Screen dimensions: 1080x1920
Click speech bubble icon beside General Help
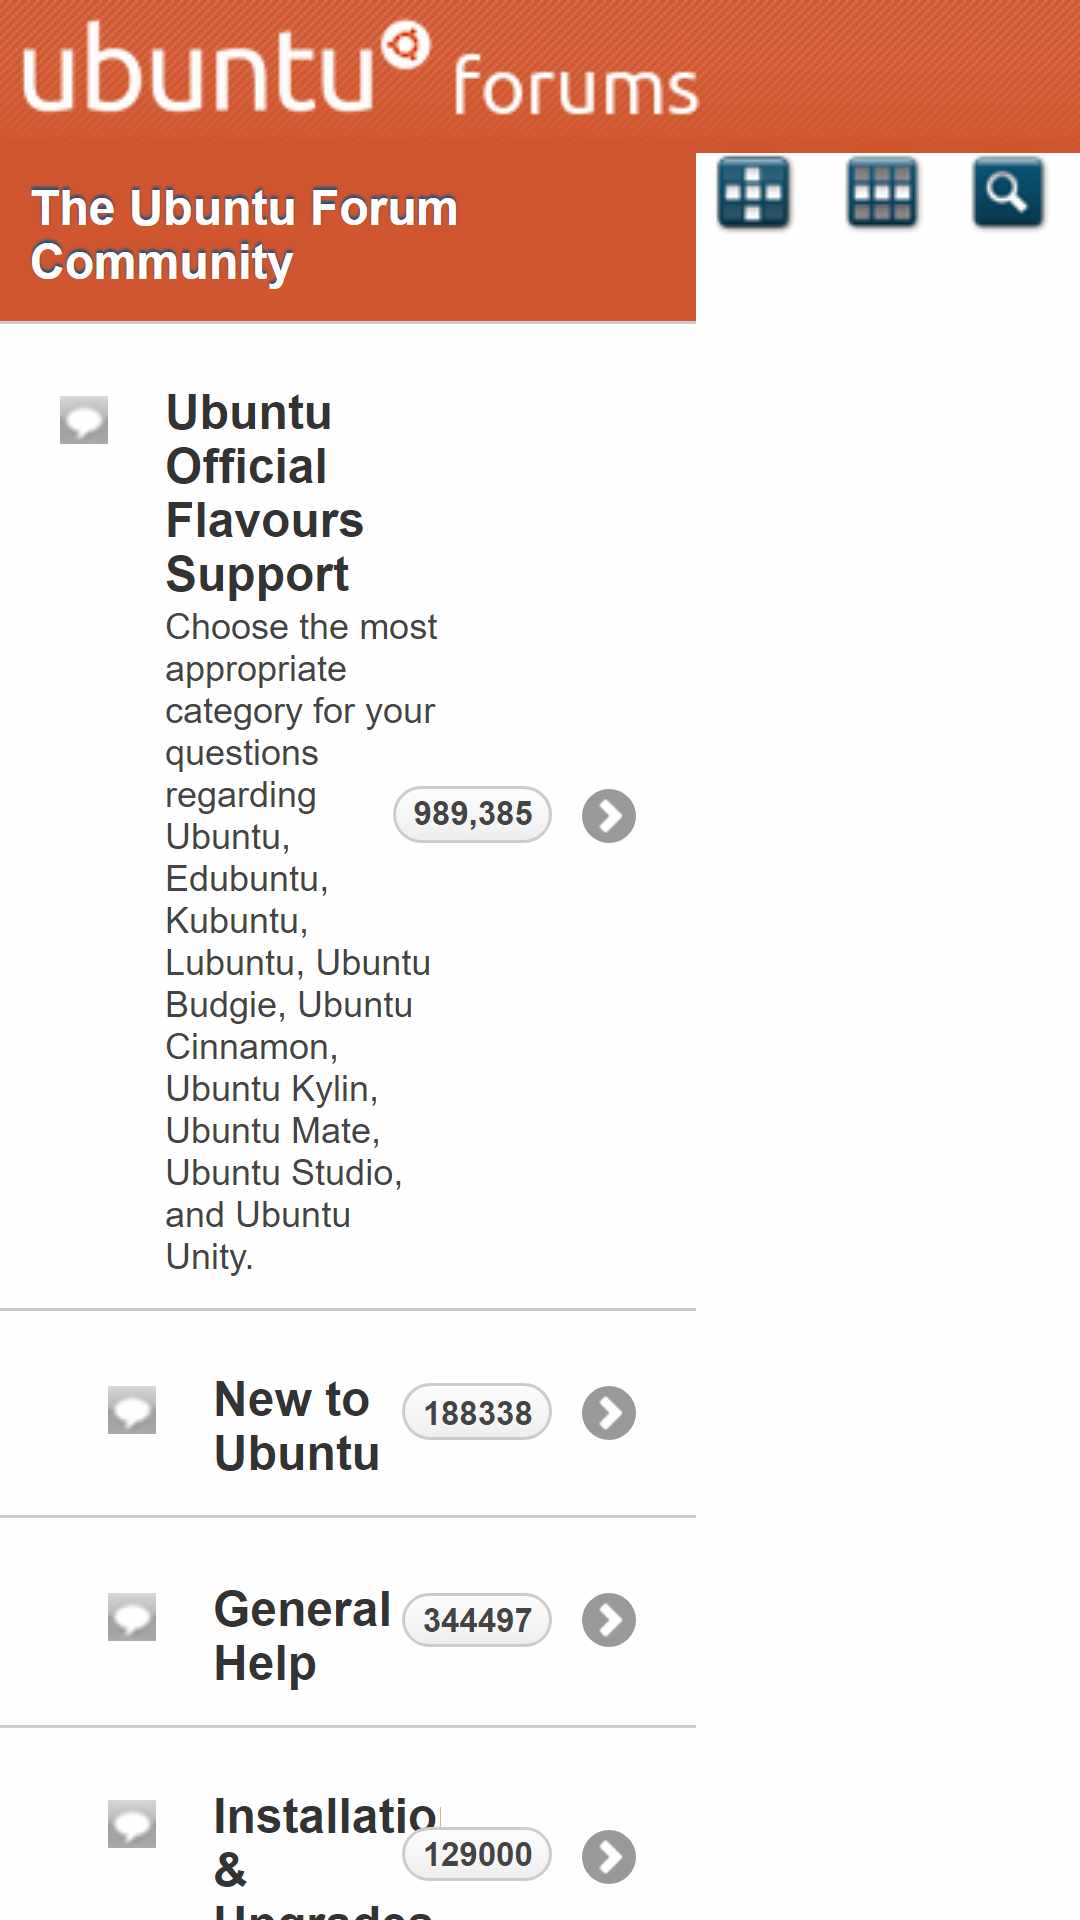click(x=132, y=1617)
